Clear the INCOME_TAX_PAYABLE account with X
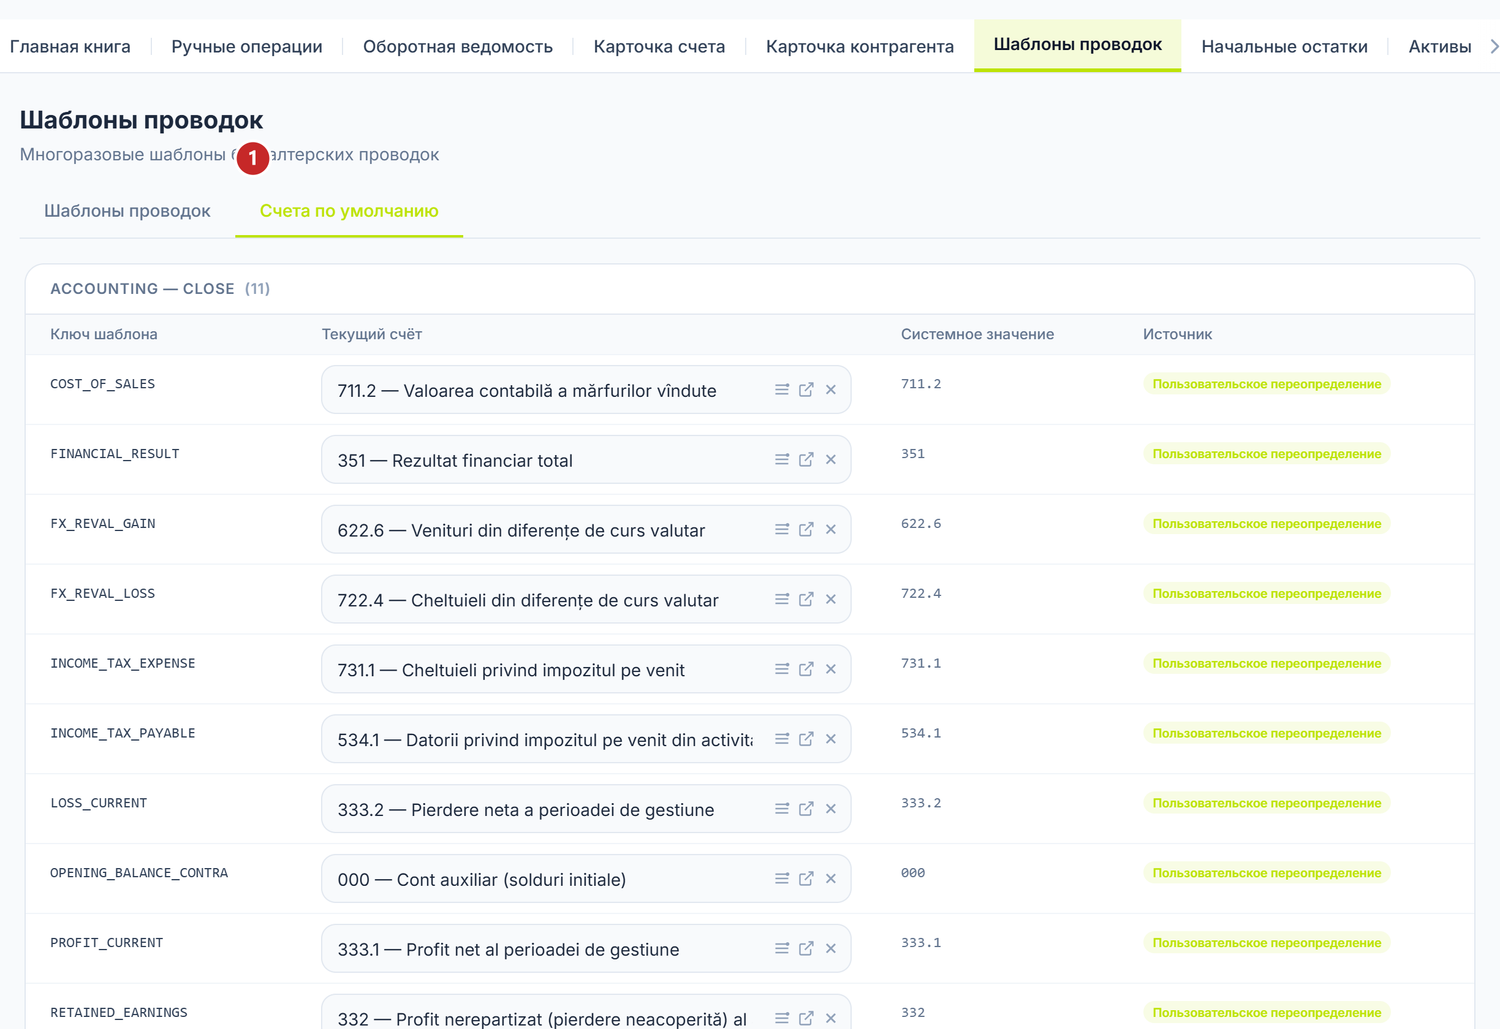Screen dimensions: 1500x1029 (831, 739)
